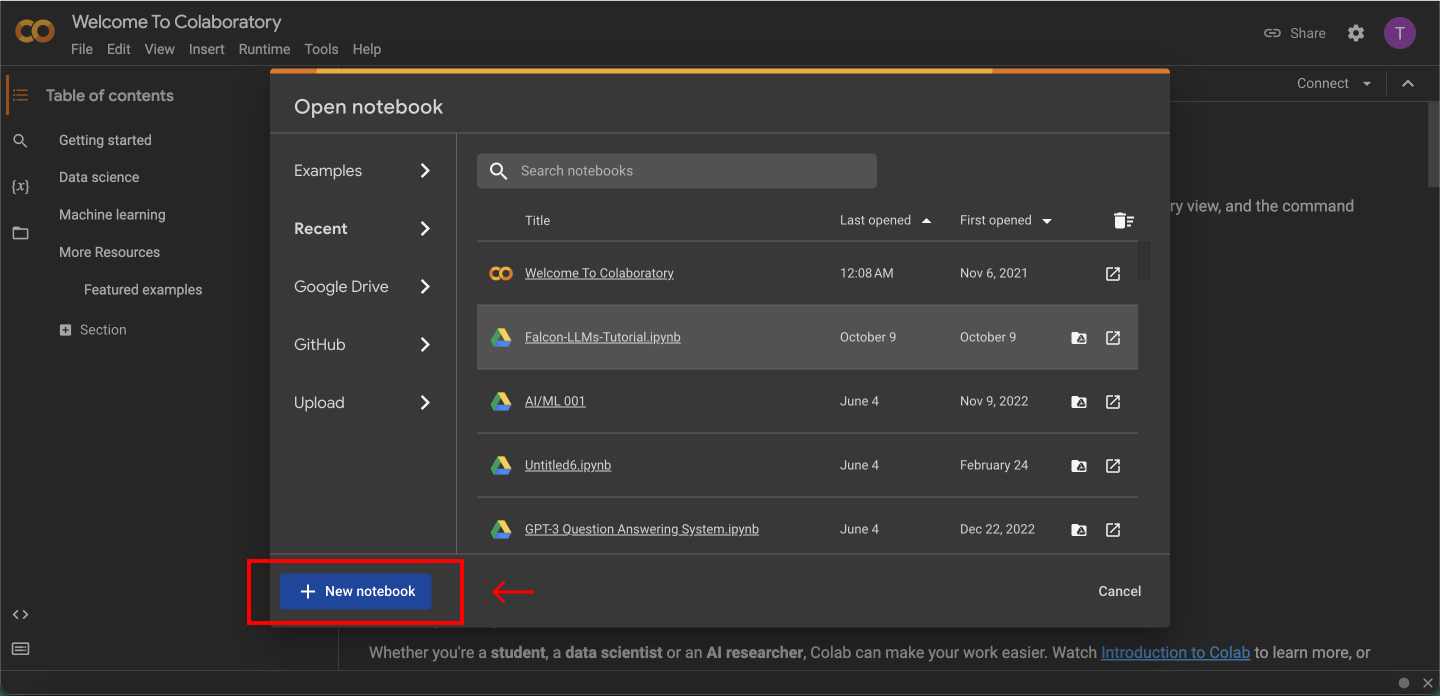Open GPT-3 Question Answering System in new tab icon
Image resolution: width=1440 pixels, height=696 pixels.
click(1113, 529)
